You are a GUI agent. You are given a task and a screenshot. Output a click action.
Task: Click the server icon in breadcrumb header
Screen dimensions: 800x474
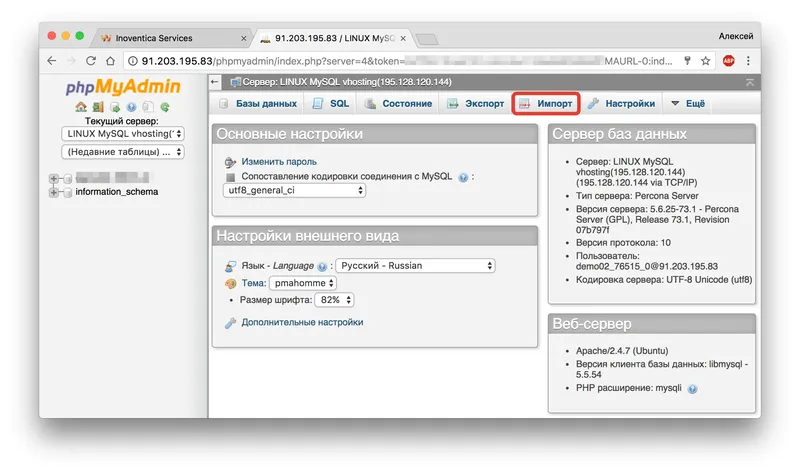(235, 82)
